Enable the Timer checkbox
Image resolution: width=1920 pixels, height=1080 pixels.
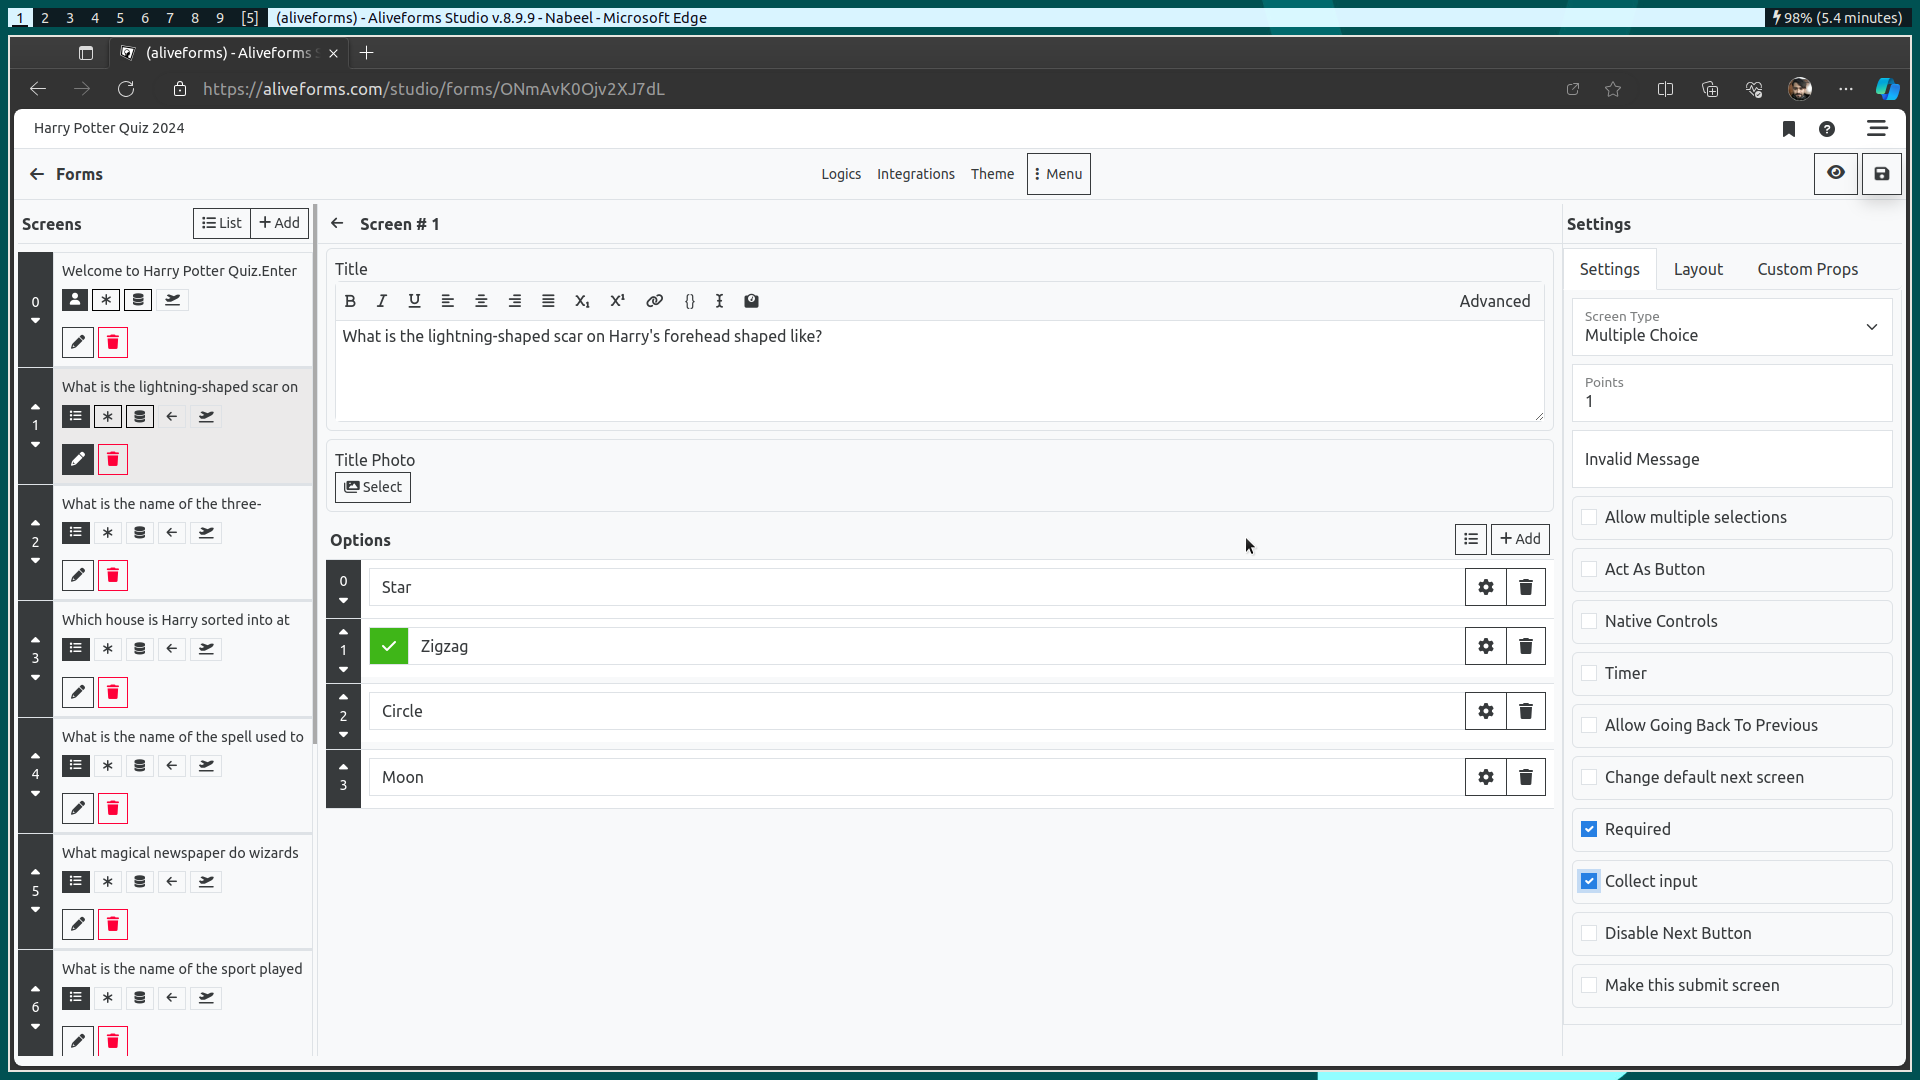(1590, 673)
